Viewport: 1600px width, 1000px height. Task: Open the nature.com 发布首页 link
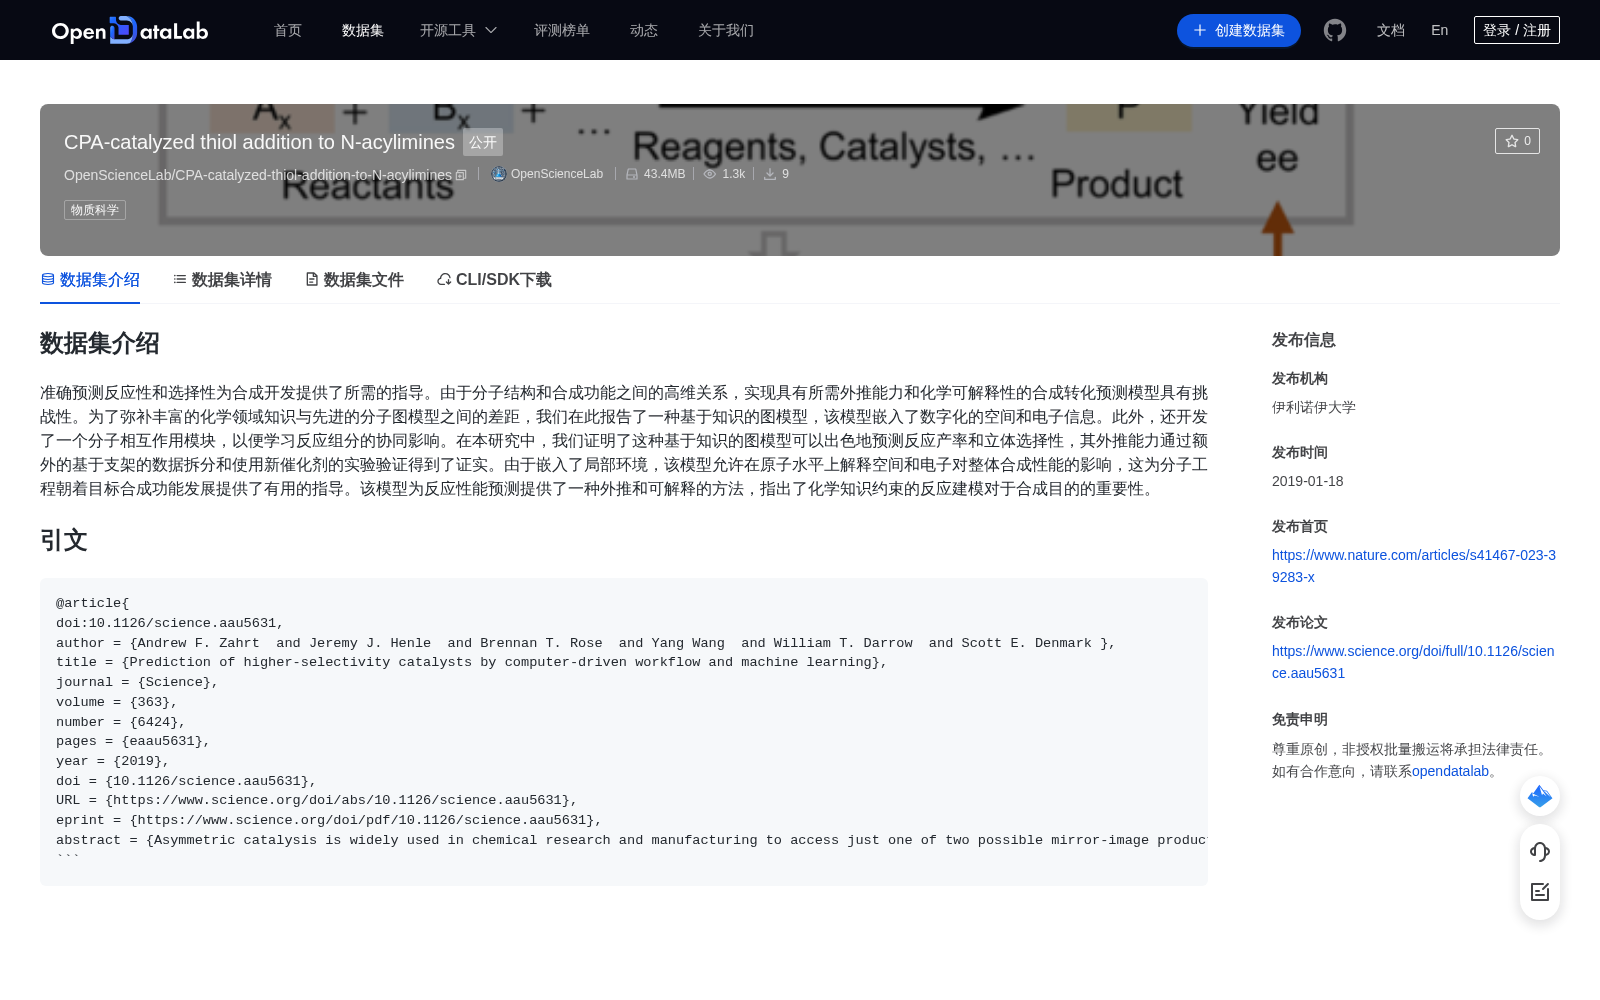tap(1414, 566)
